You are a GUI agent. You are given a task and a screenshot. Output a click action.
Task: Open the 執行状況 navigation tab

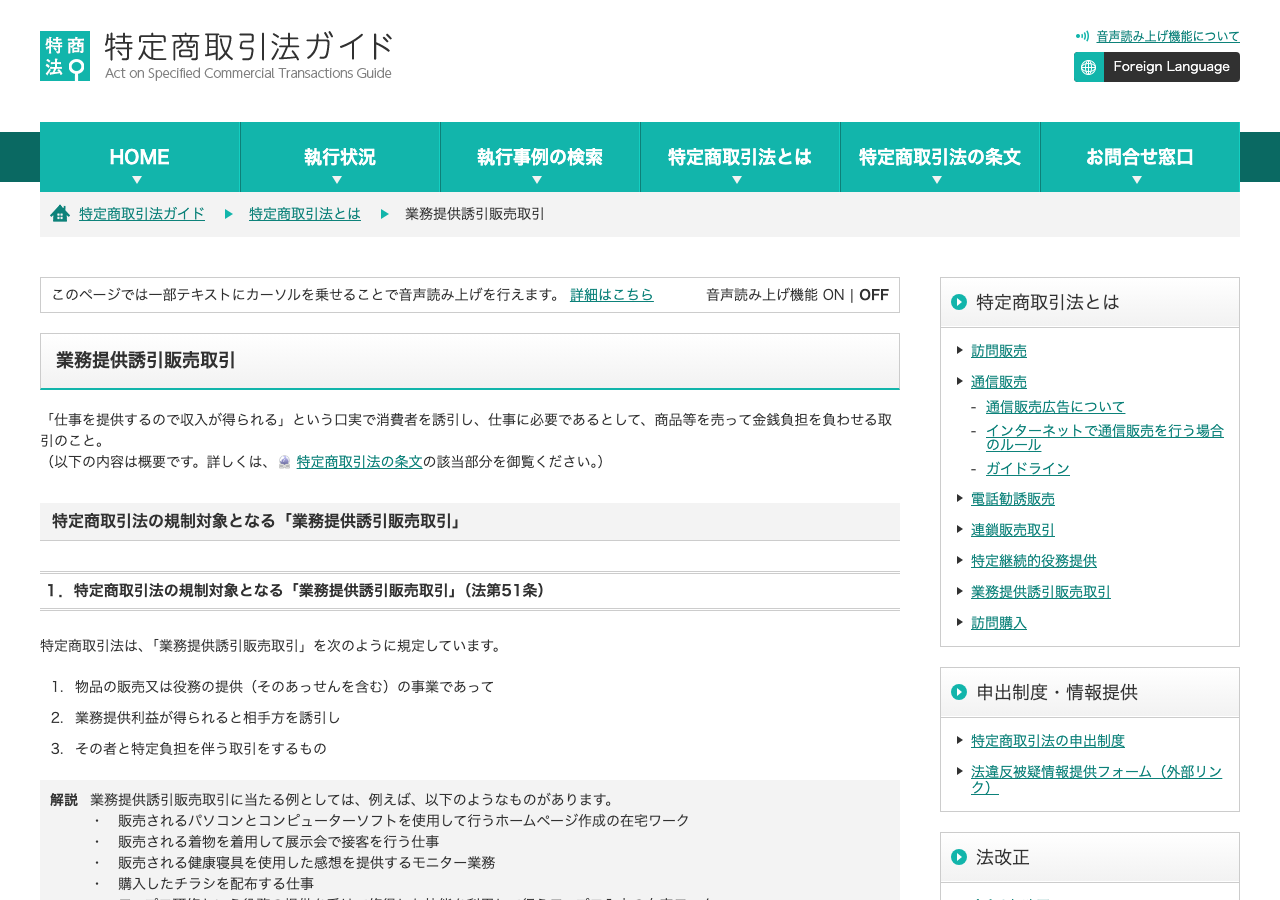340,157
